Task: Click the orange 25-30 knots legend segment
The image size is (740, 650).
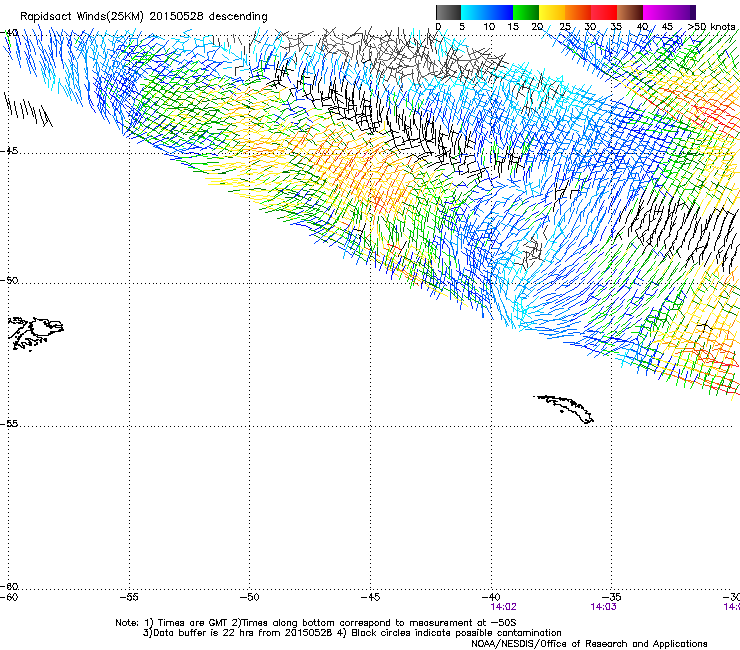Action: (x=578, y=12)
